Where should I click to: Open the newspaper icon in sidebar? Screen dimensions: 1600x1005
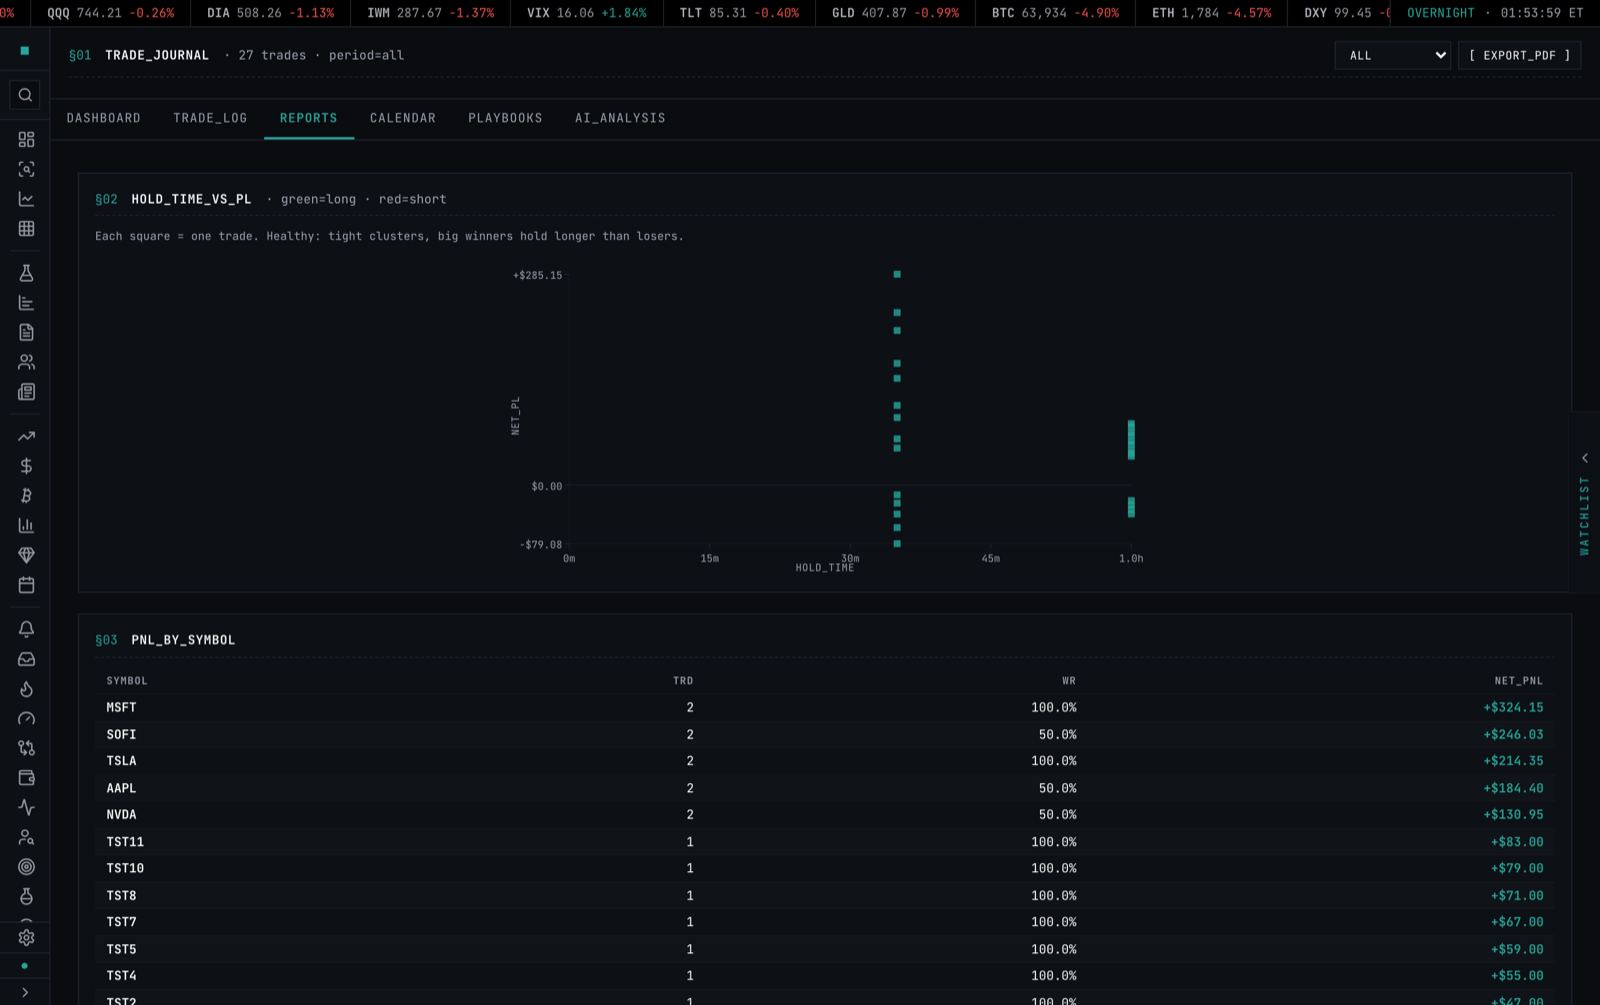pyautogui.click(x=26, y=392)
